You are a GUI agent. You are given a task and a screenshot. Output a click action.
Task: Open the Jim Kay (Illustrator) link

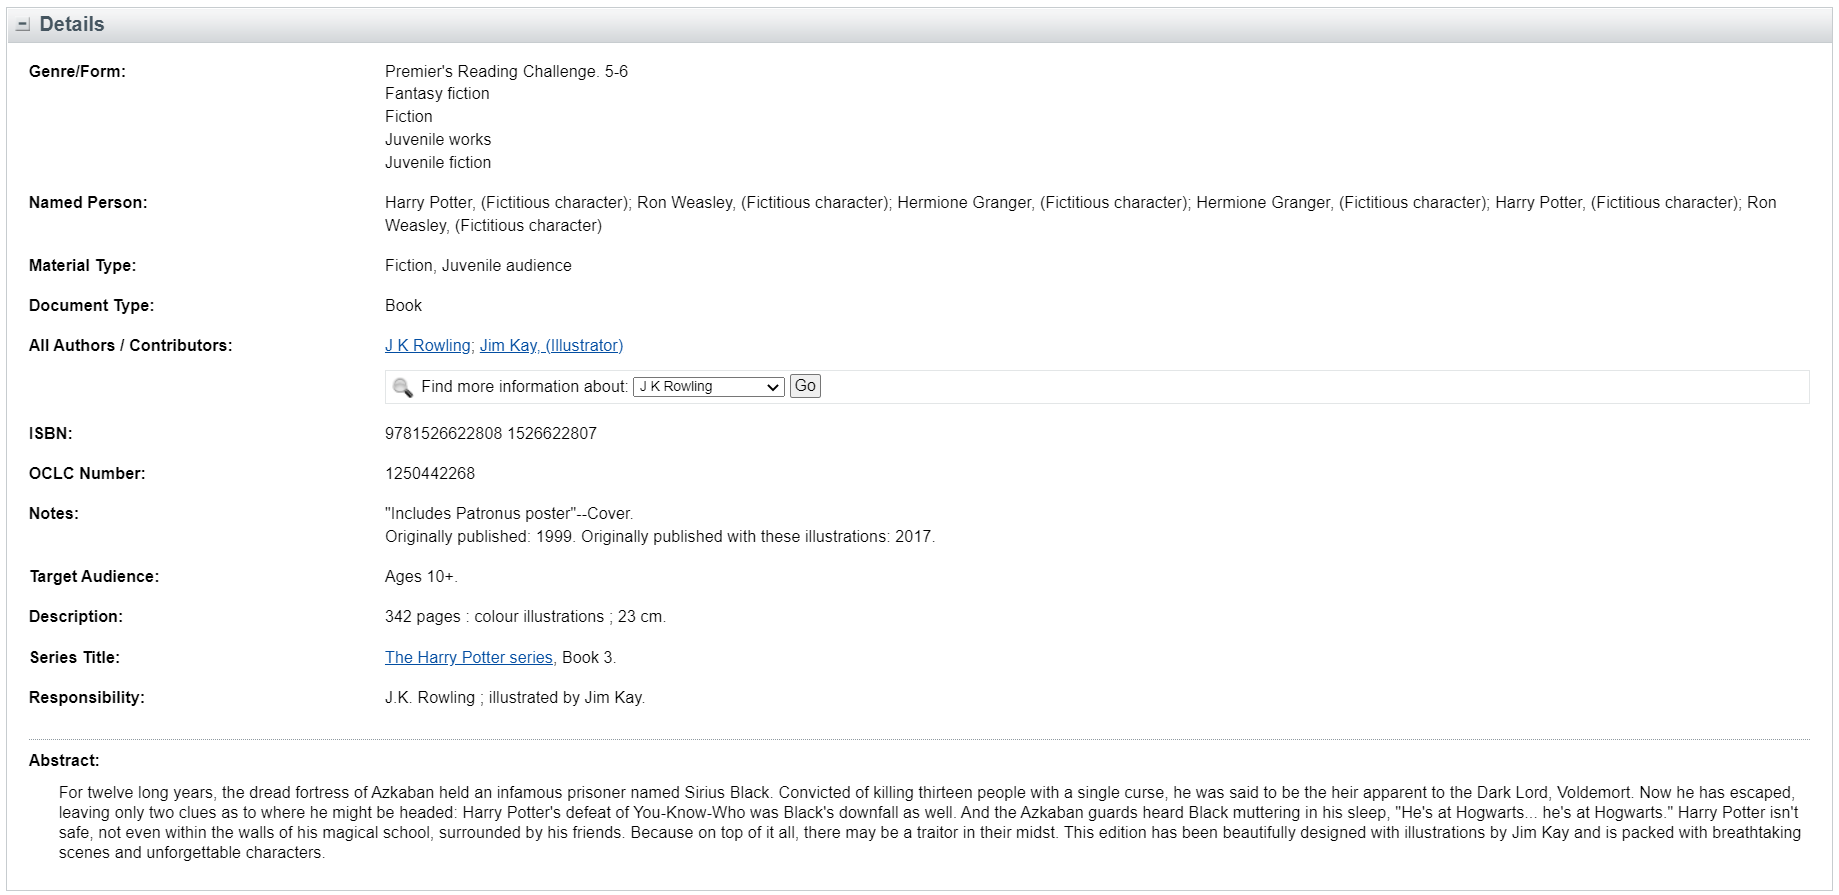551,345
